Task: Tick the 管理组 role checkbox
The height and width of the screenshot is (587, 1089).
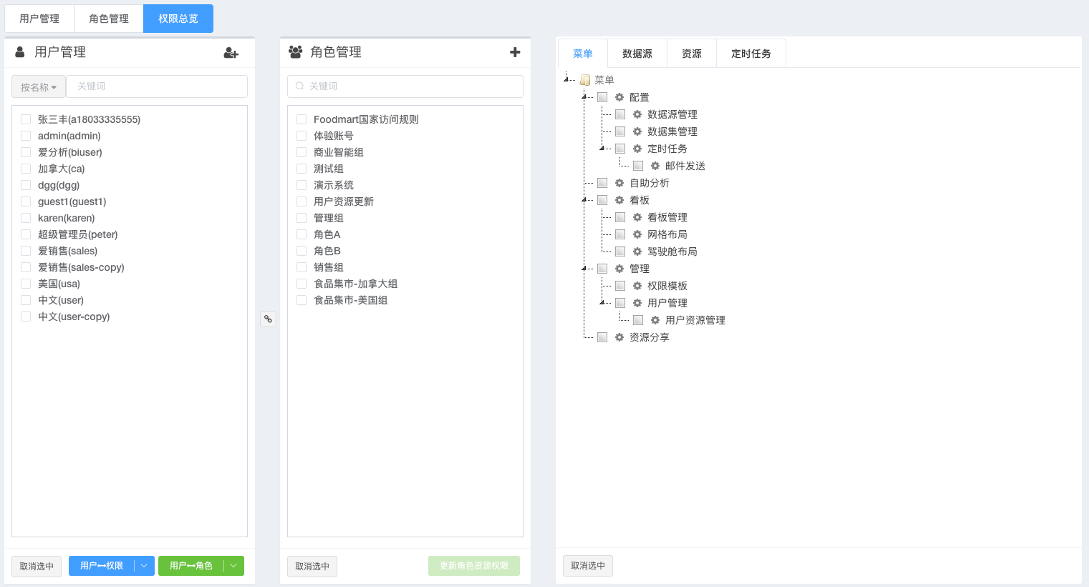Action: [301, 218]
